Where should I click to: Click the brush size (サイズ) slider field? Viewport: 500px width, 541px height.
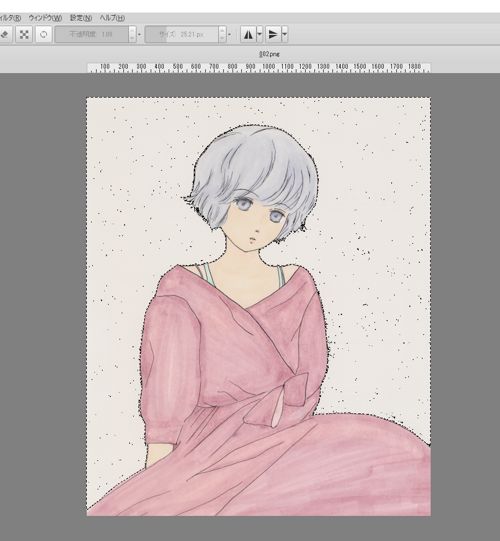pyautogui.click(x=182, y=35)
